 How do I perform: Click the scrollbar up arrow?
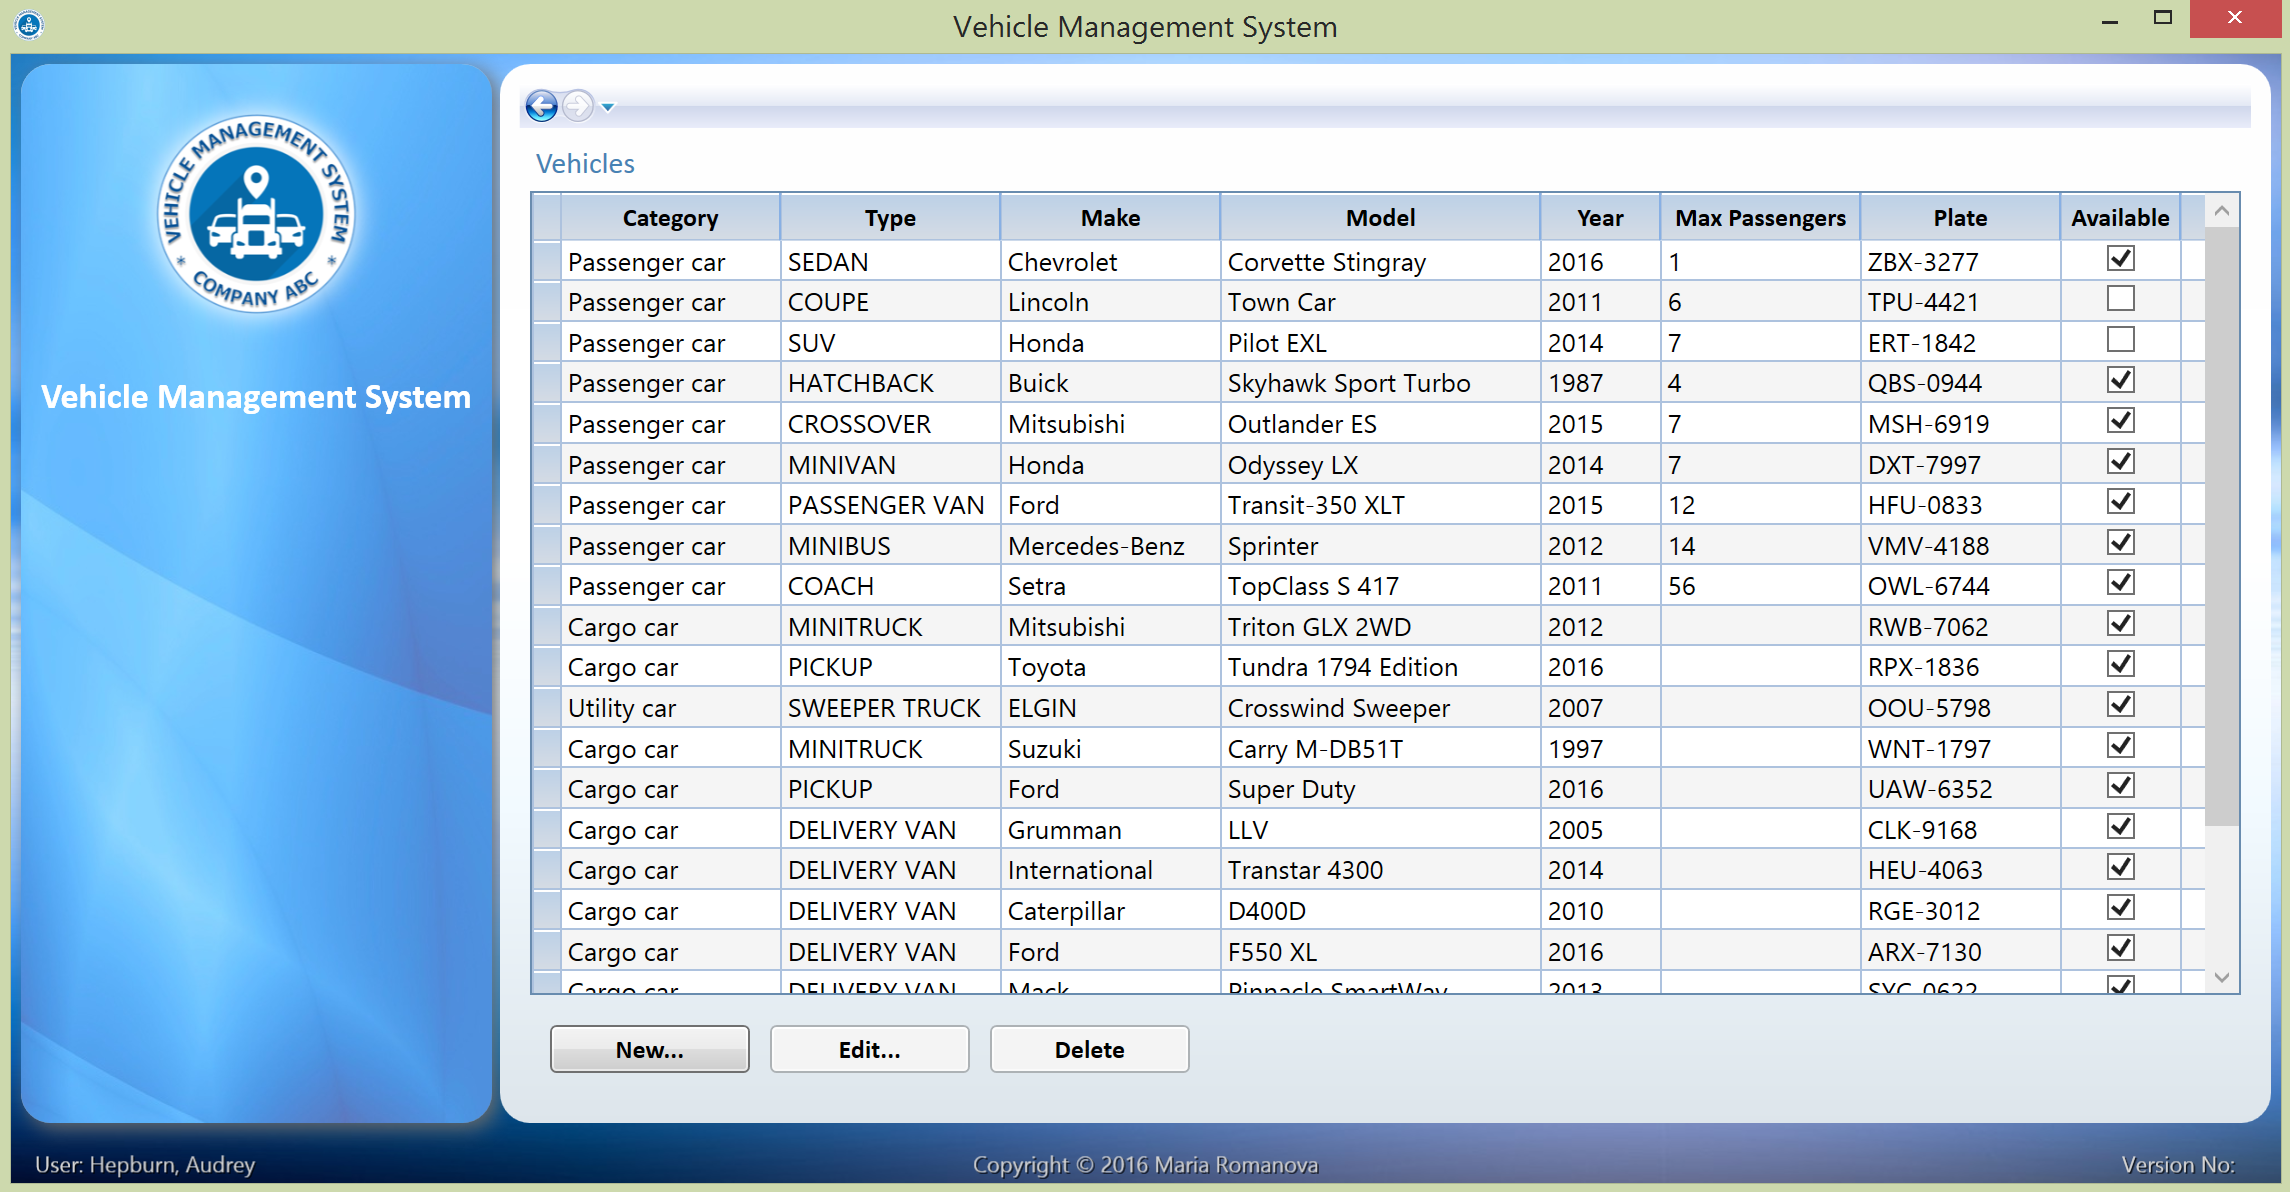[x=2222, y=211]
